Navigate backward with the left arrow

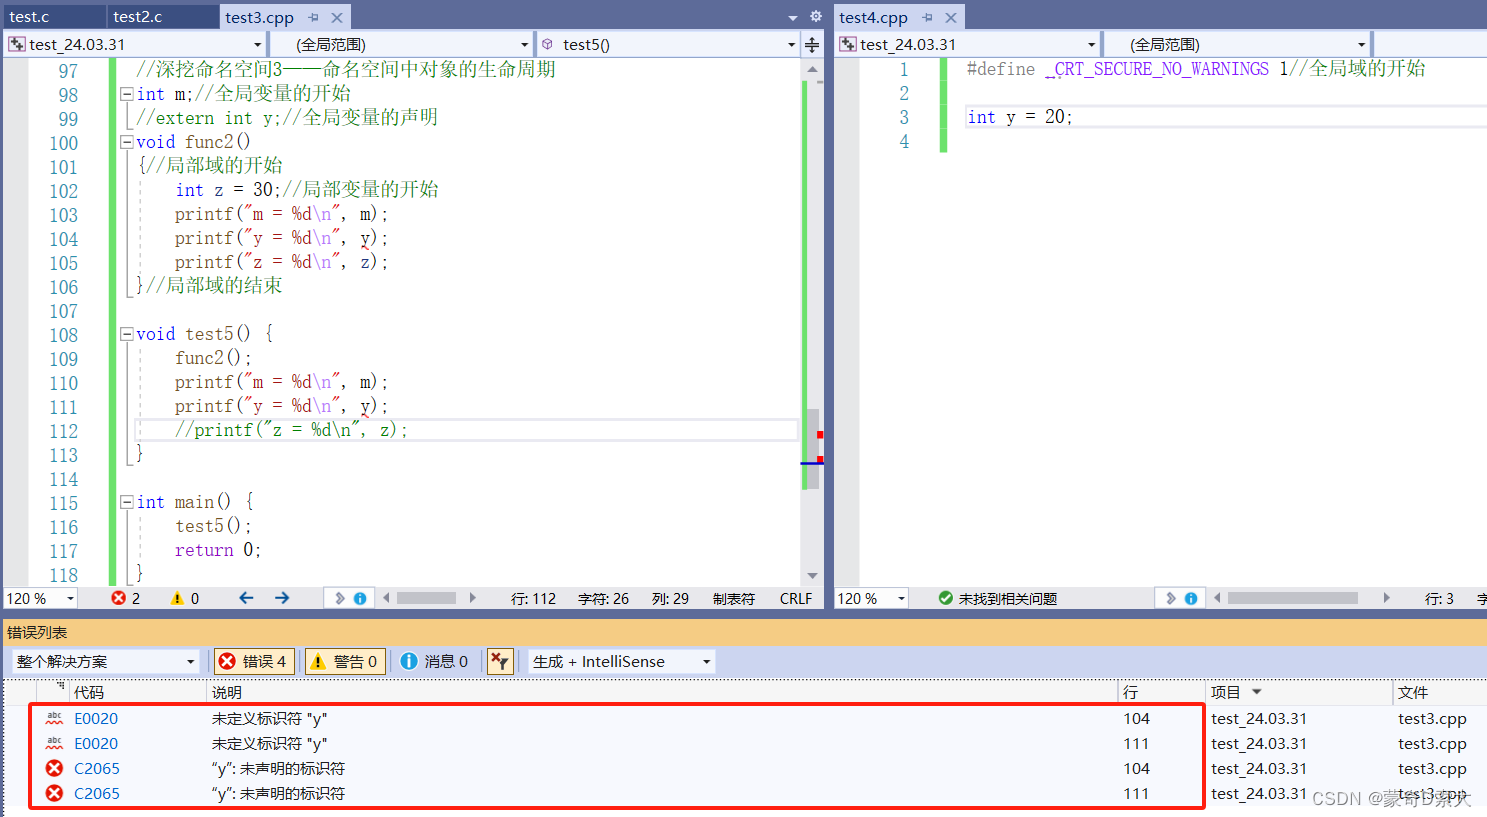(x=246, y=598)
